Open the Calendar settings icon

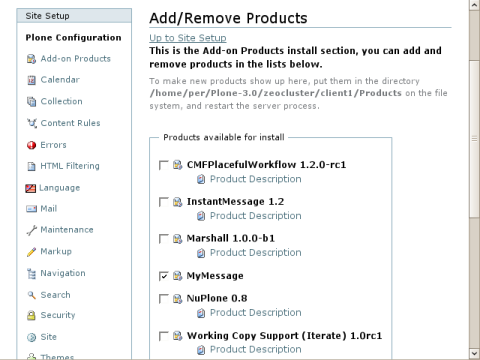(31, 80)
